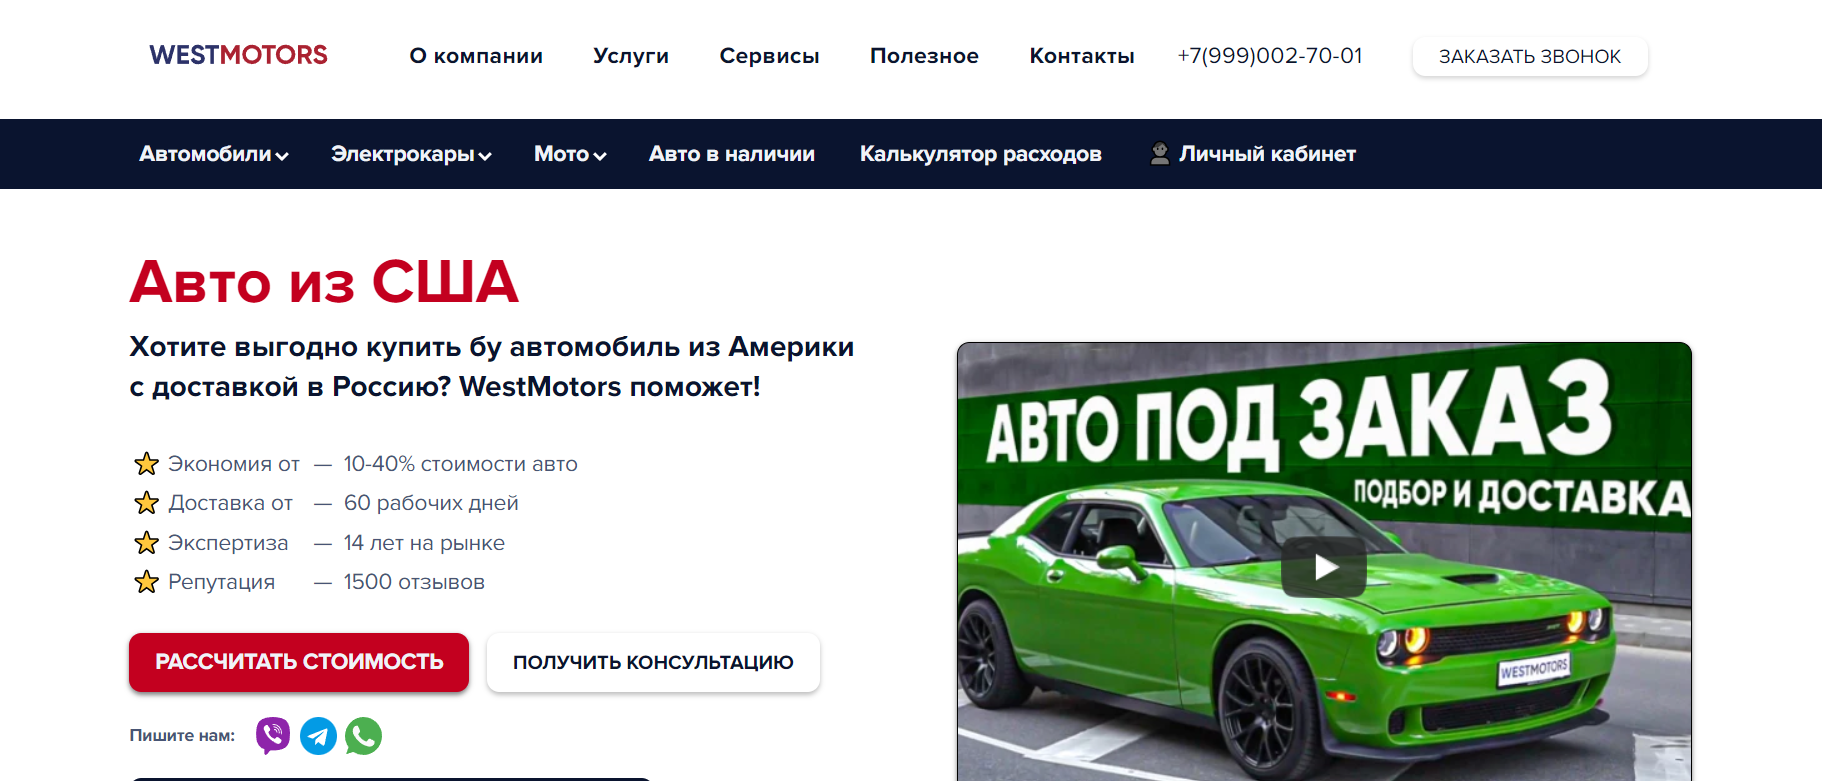Image resolution: width=1822 pixels, height=781 pixels.
Task: Open the Услуги menu item
Action: pyautogui.click(x=631, y=56)
